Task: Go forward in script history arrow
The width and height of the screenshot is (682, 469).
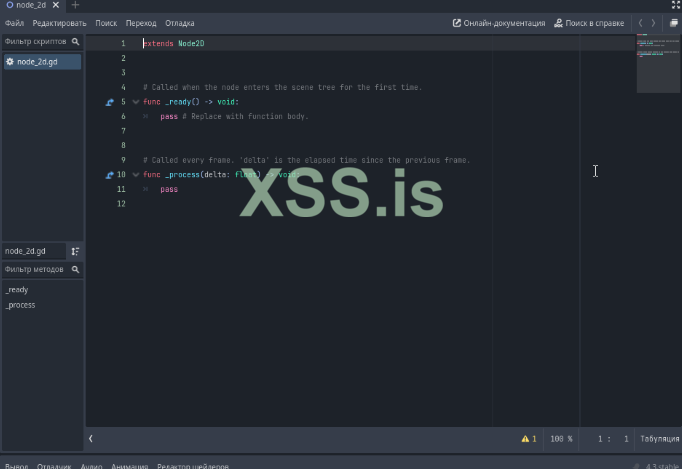Action: [x=653, y=23]
